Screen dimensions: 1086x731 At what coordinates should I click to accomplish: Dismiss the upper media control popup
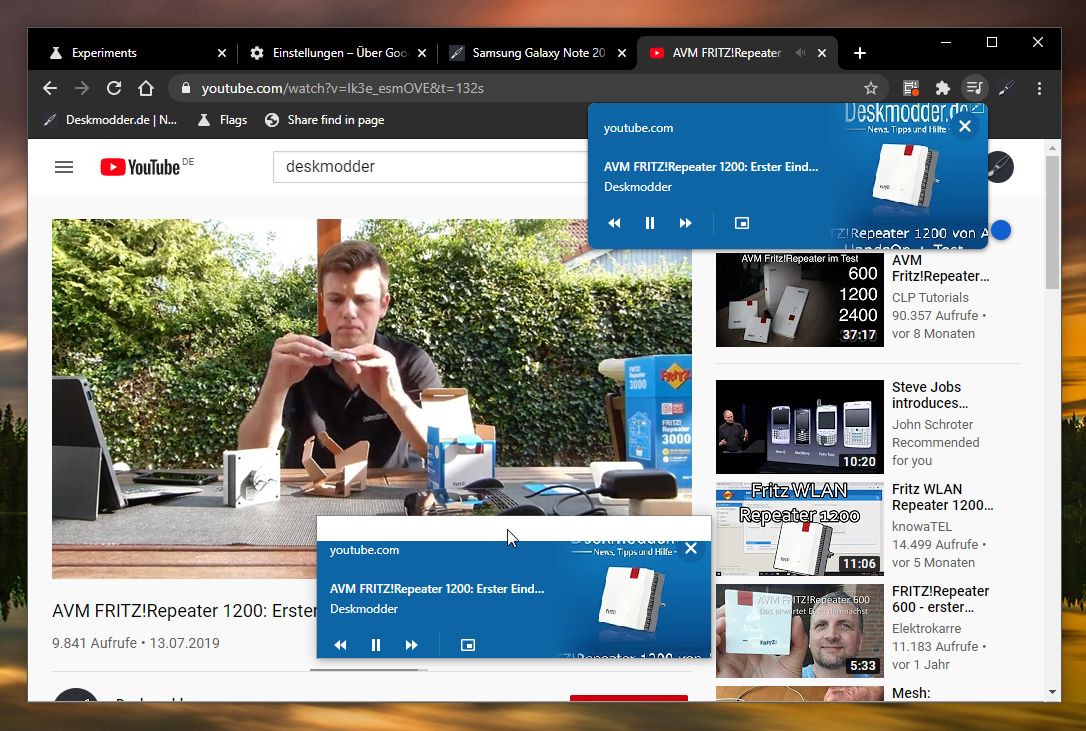click(965, 126)
